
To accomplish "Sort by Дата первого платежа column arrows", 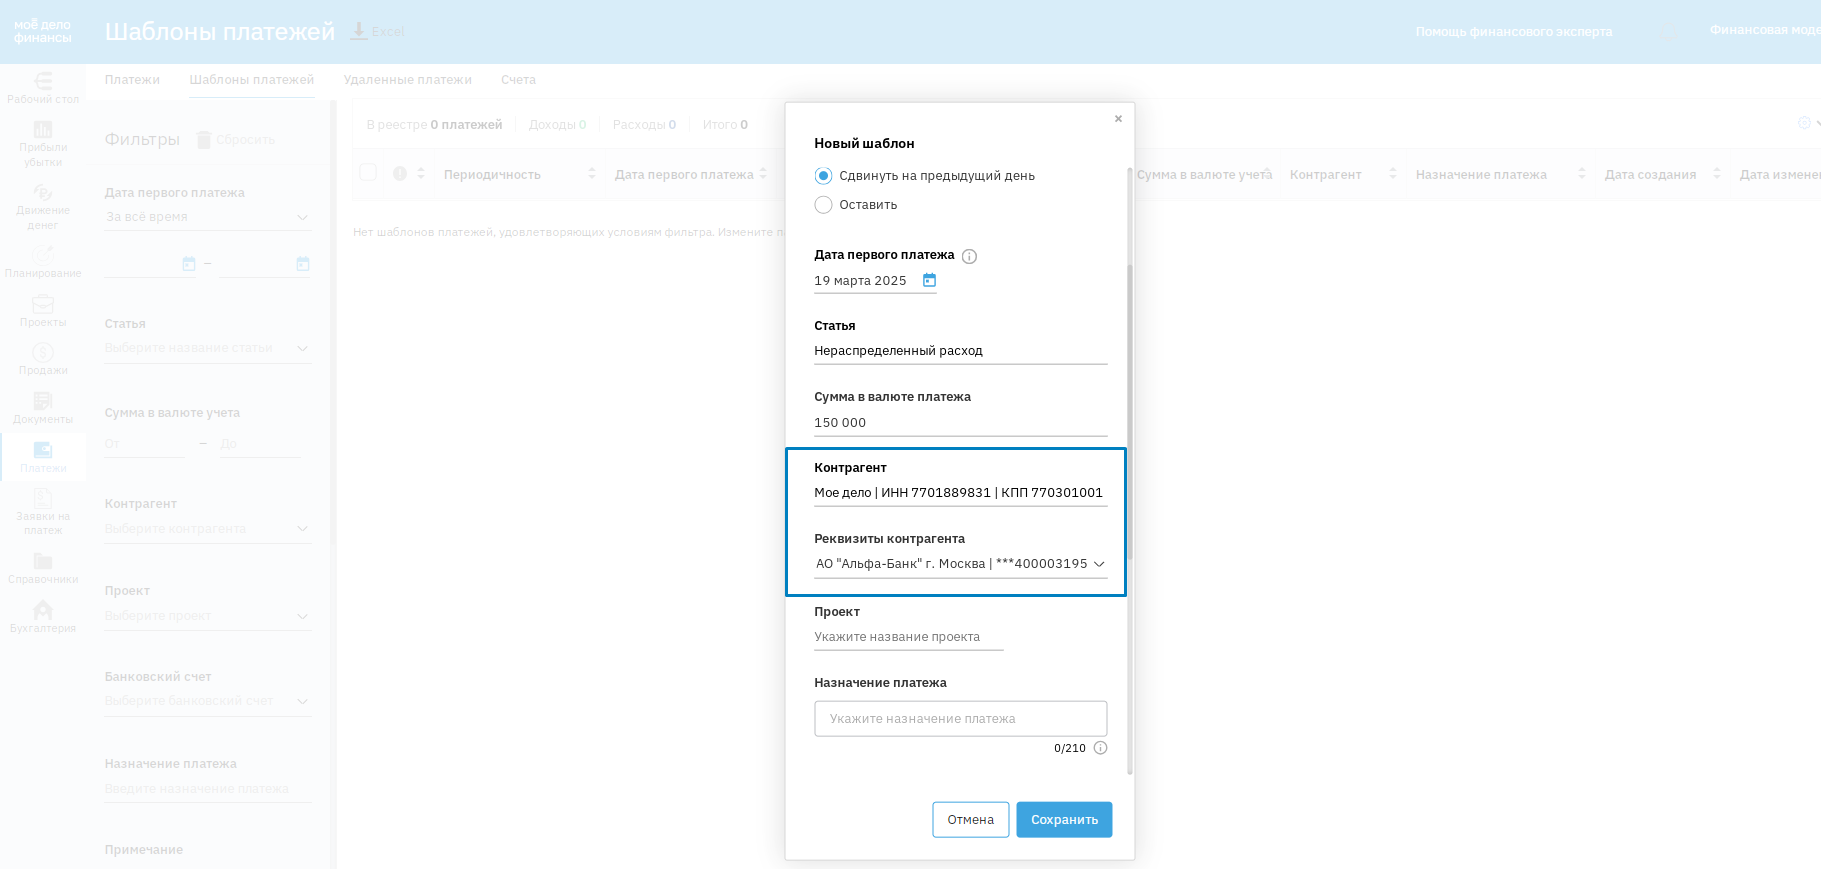I will pyautogui.click(x=763, y=174).
